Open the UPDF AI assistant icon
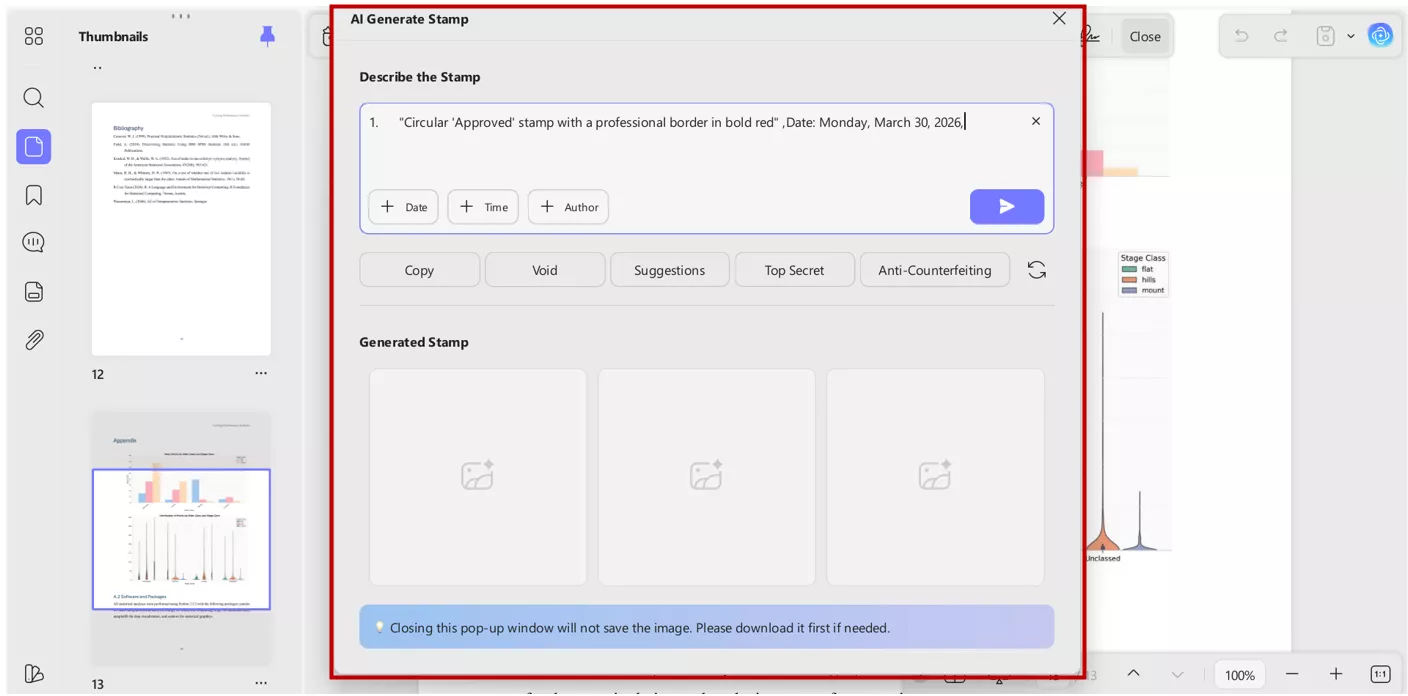The width and height of the screenshot is (1408, 696). (1381, 35)
